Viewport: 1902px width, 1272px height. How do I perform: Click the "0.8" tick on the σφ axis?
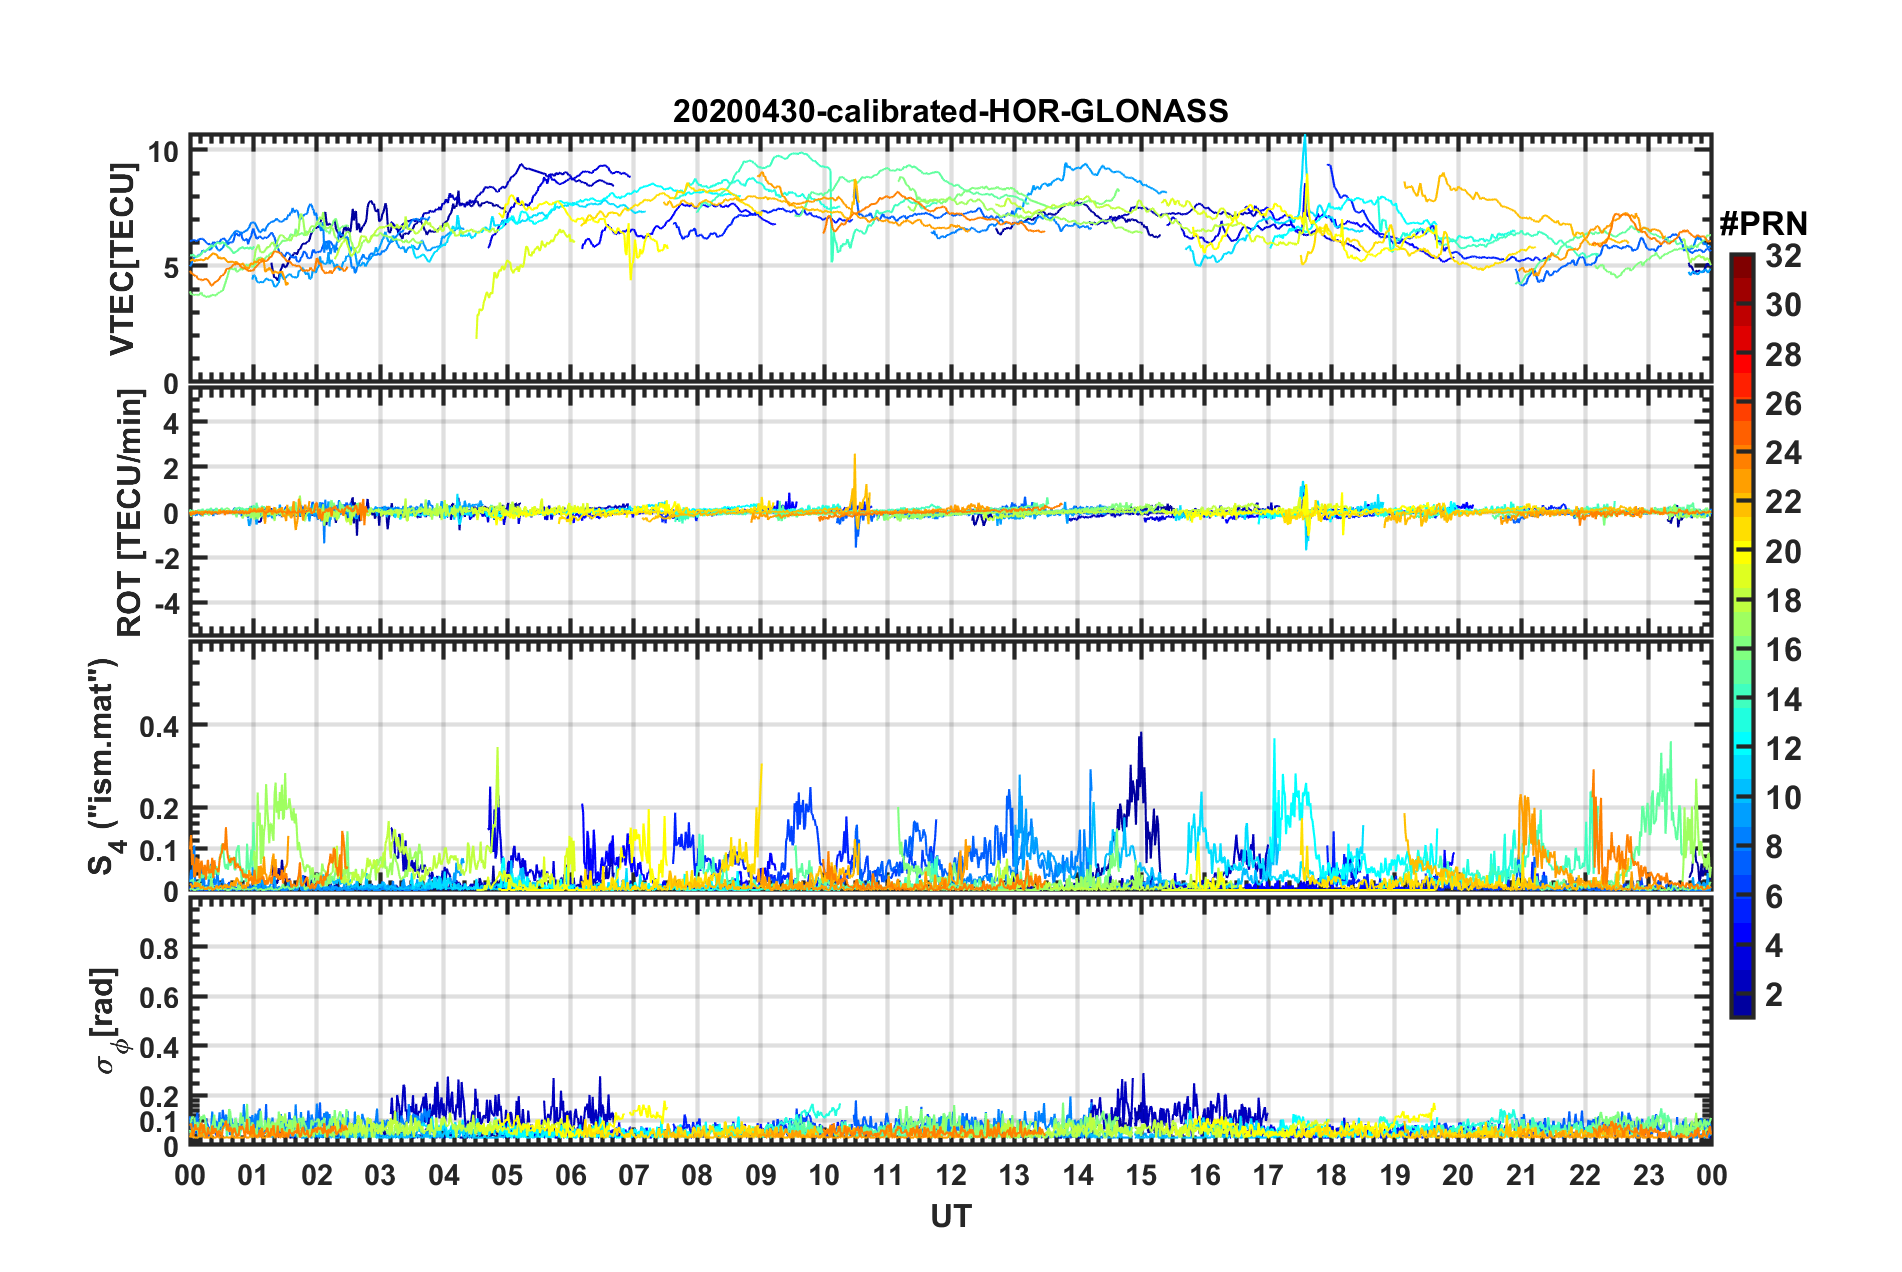click(158, 948)
